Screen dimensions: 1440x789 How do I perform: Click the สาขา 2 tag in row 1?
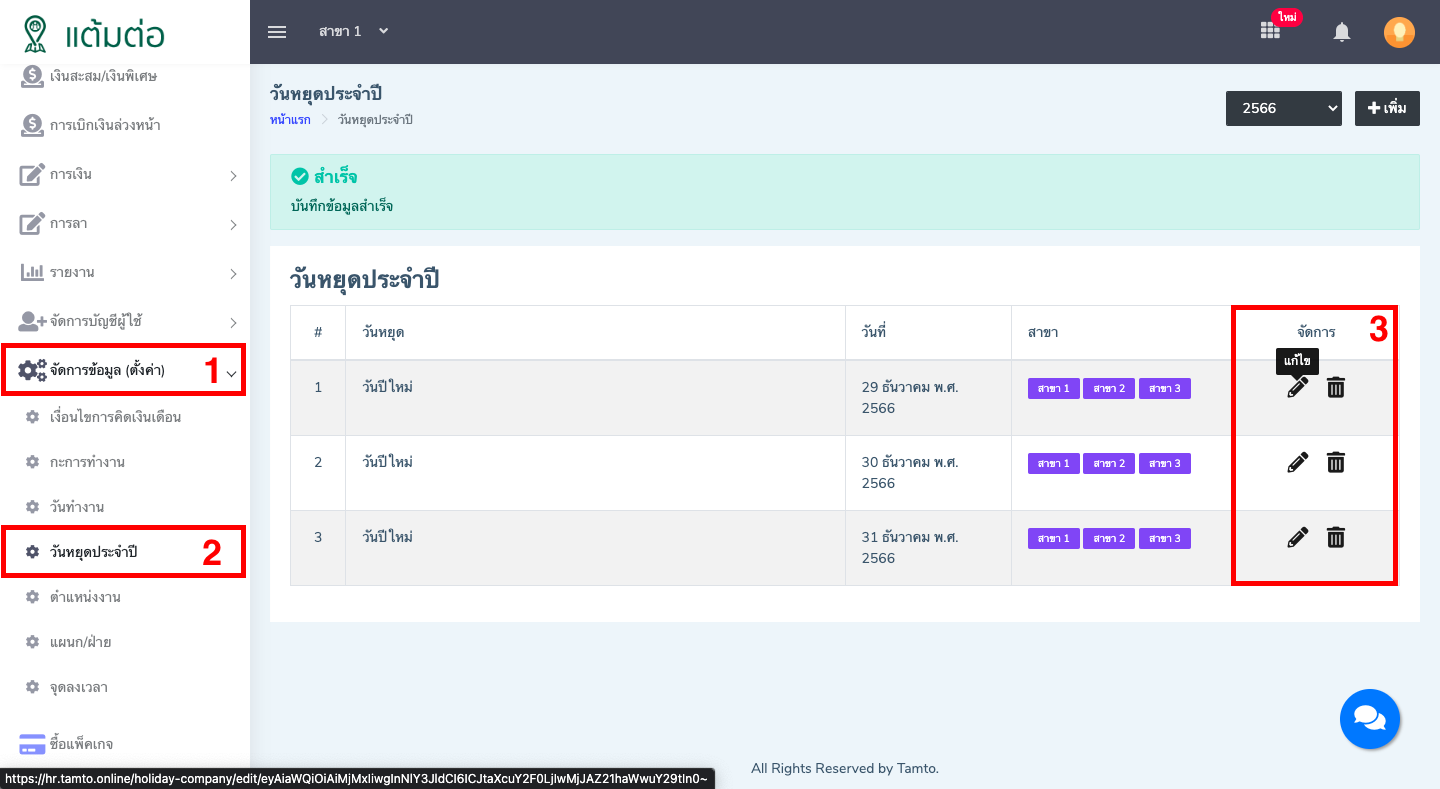pyautogui.click(x=1108, y=388)
